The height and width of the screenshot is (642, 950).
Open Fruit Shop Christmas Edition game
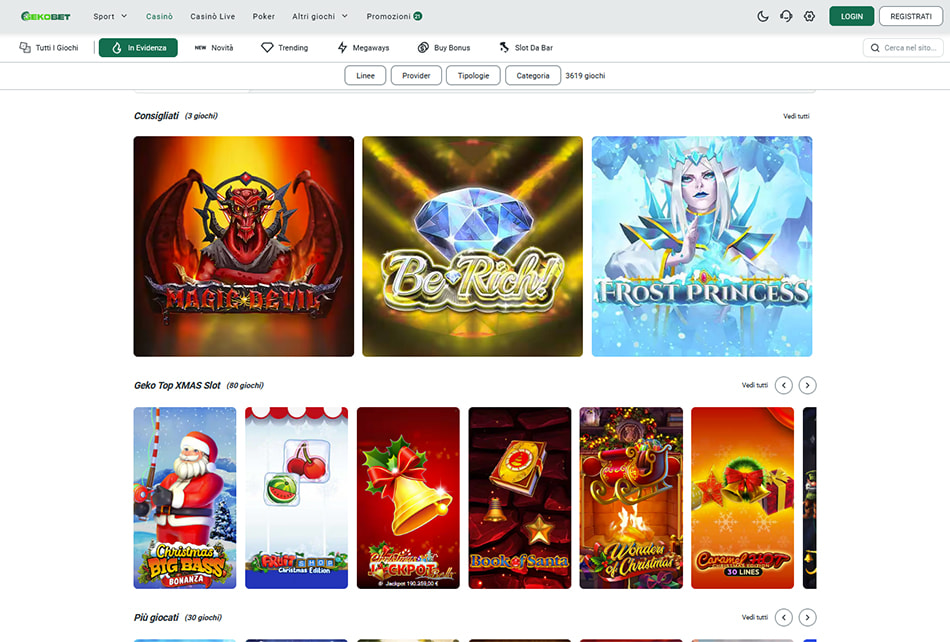(x=296, y=498)
